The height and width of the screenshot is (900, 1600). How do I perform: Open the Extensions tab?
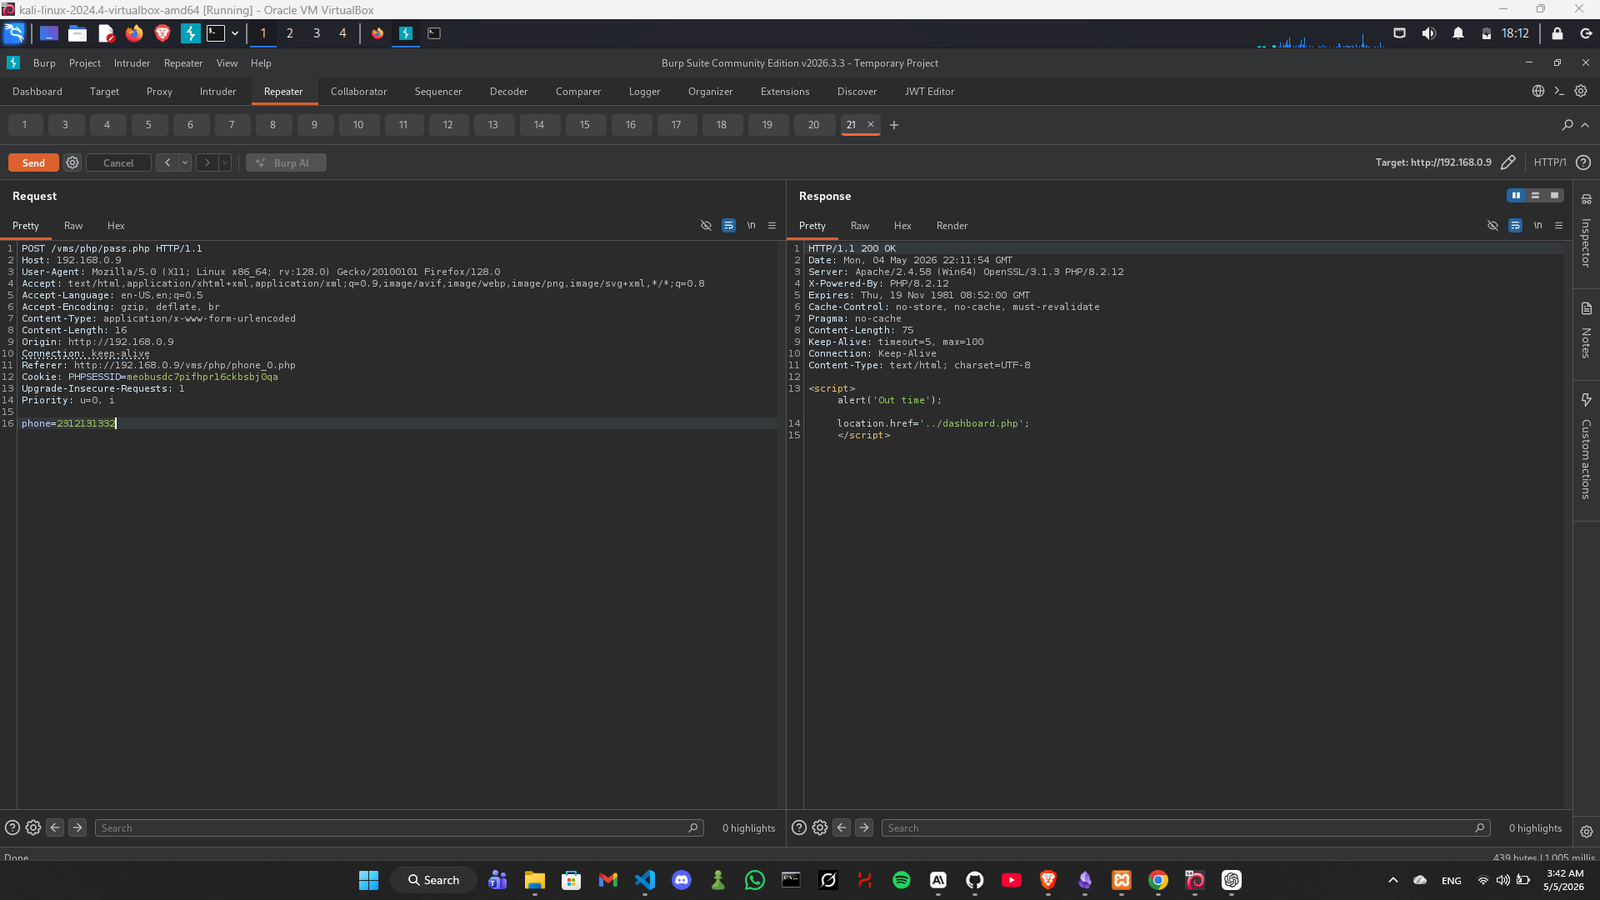click(x=785, y=91)
